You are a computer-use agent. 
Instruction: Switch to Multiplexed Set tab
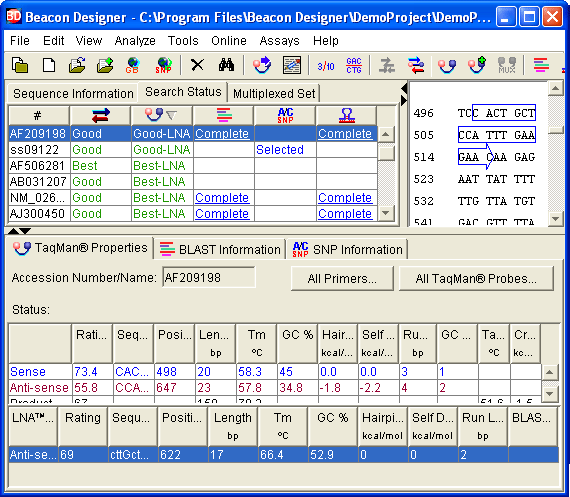[x=274, y=94]
